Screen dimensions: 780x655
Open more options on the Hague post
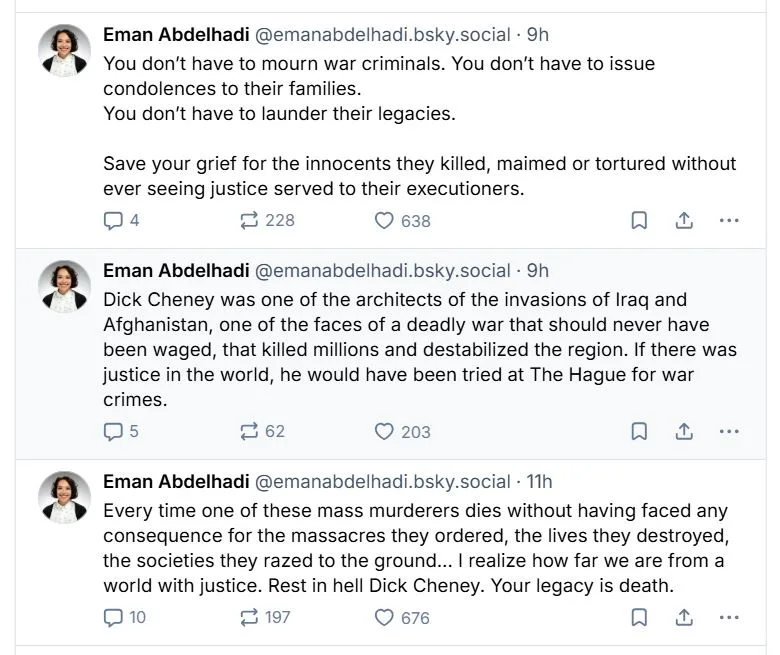coord(730,431)
